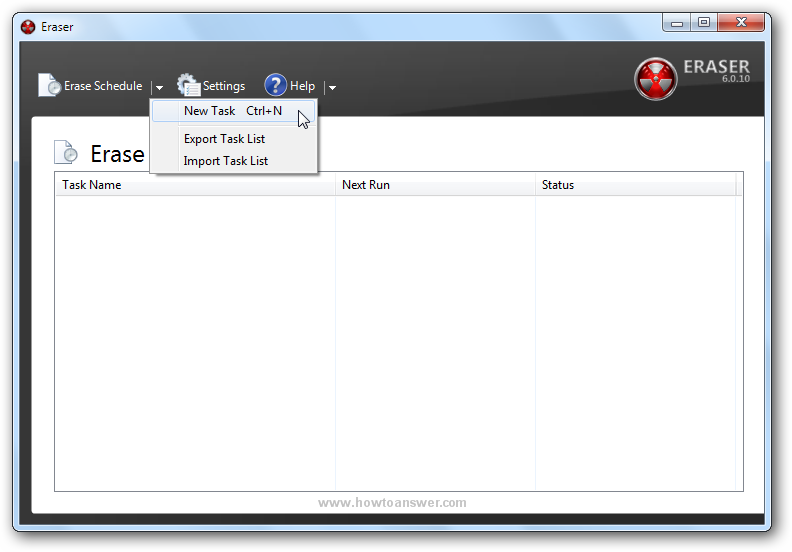Sort by Task Name column header
The height and width of the screenshot is (552, 792).
[195, 185]
